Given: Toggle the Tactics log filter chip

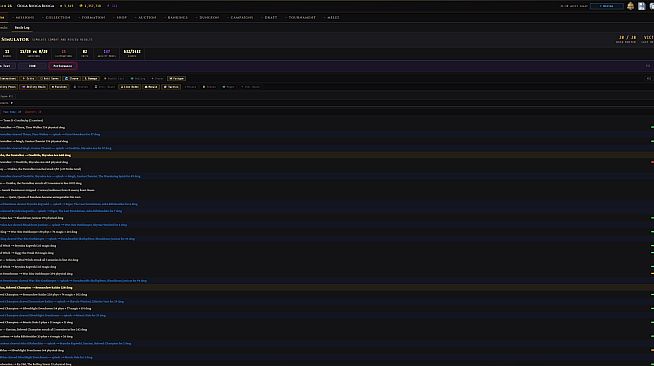Looking at the screenshot, I should click(171, 87).
